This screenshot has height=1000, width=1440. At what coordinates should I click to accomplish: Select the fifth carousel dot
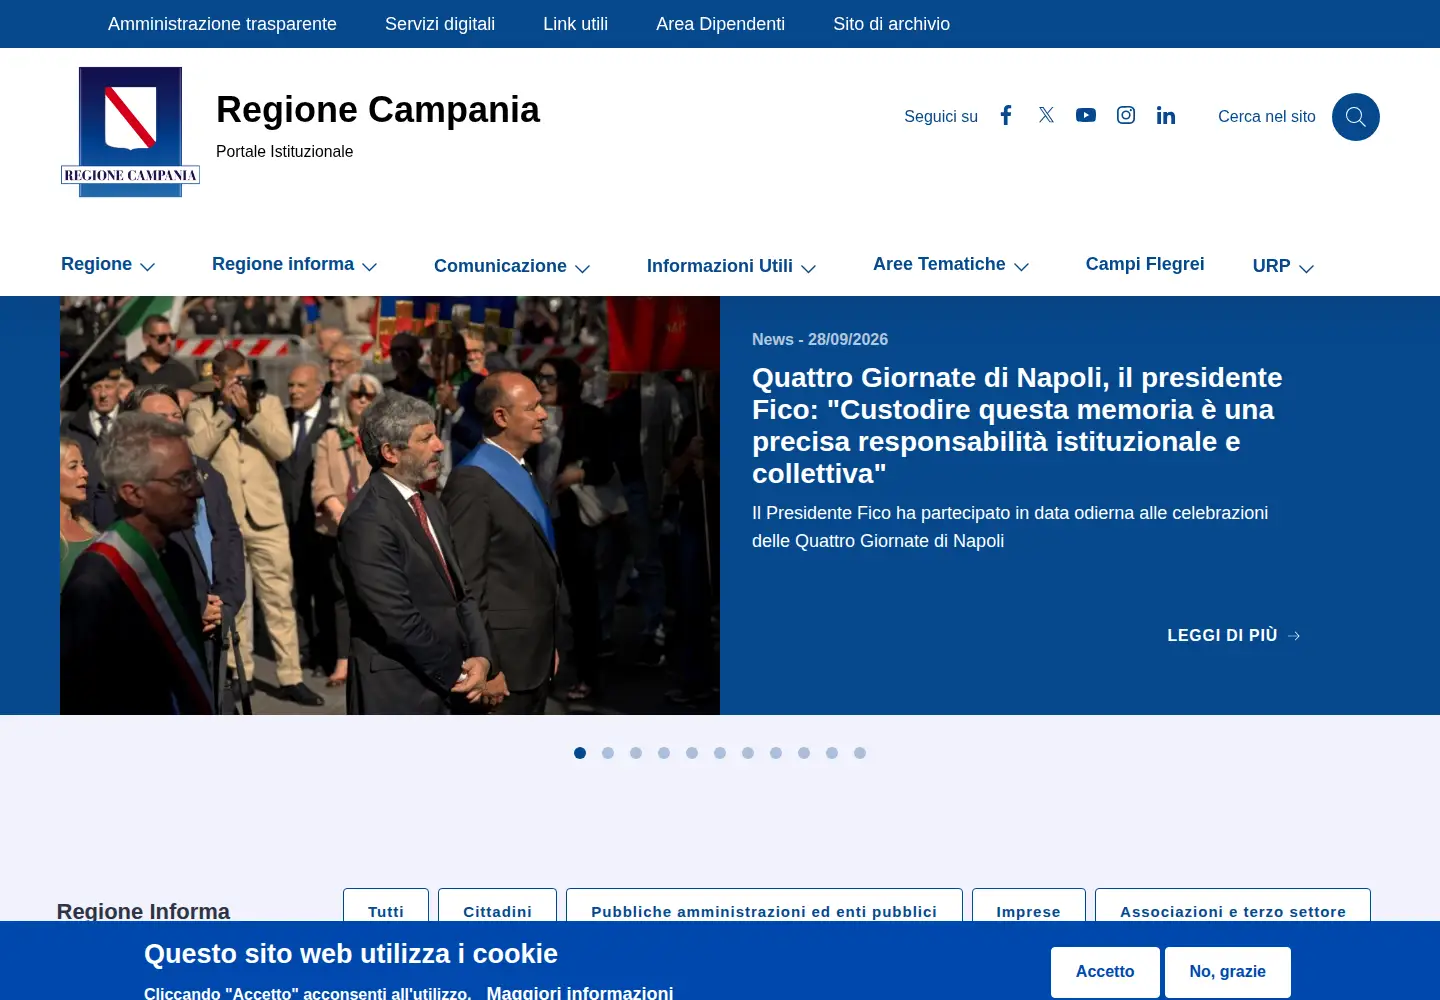coord(692,753)
